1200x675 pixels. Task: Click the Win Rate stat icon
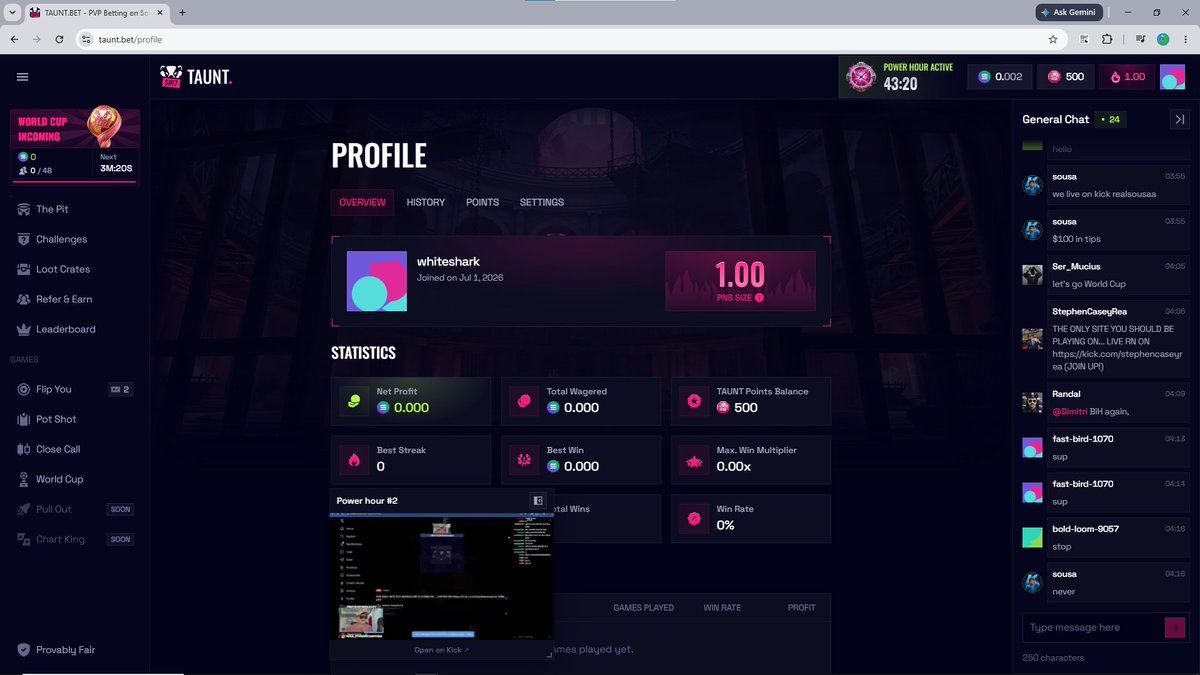pyautogui.click(x=694, y=518)
